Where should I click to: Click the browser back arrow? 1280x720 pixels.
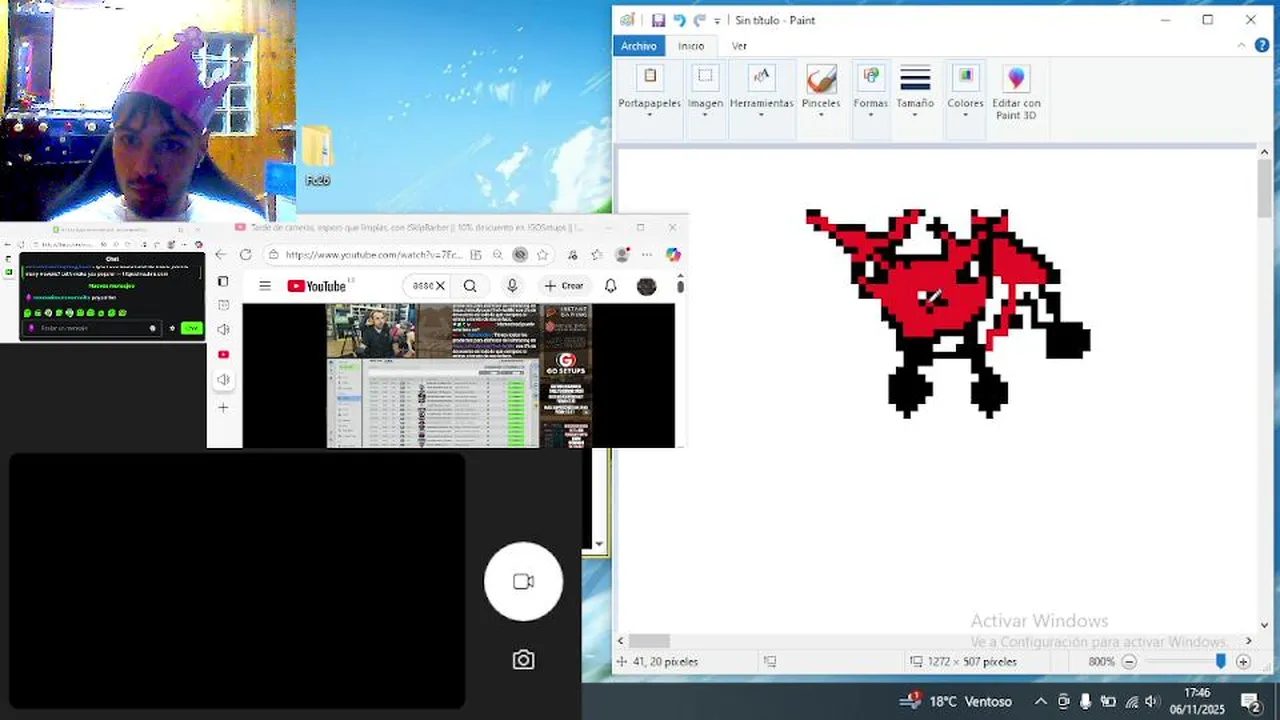click(221, 255)
